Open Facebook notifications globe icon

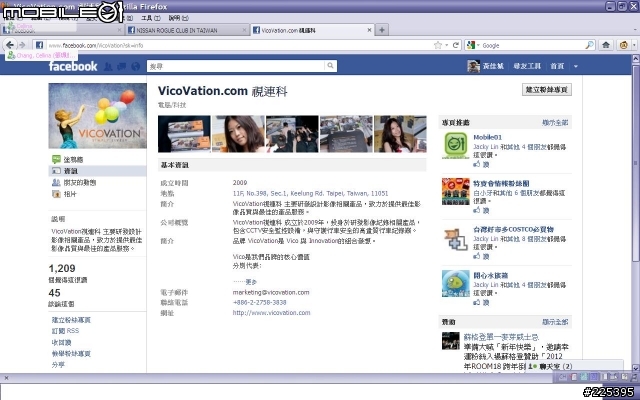pos(136,66)
